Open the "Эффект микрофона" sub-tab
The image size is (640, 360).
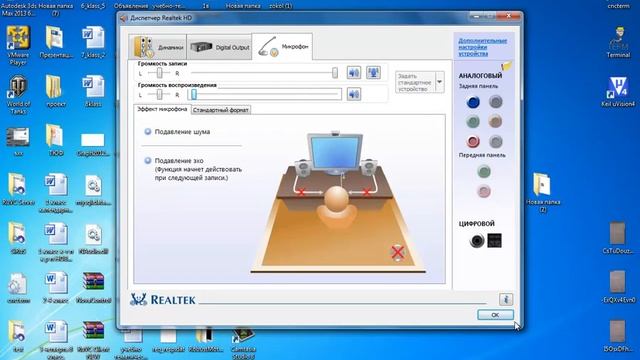click(162, 109)
